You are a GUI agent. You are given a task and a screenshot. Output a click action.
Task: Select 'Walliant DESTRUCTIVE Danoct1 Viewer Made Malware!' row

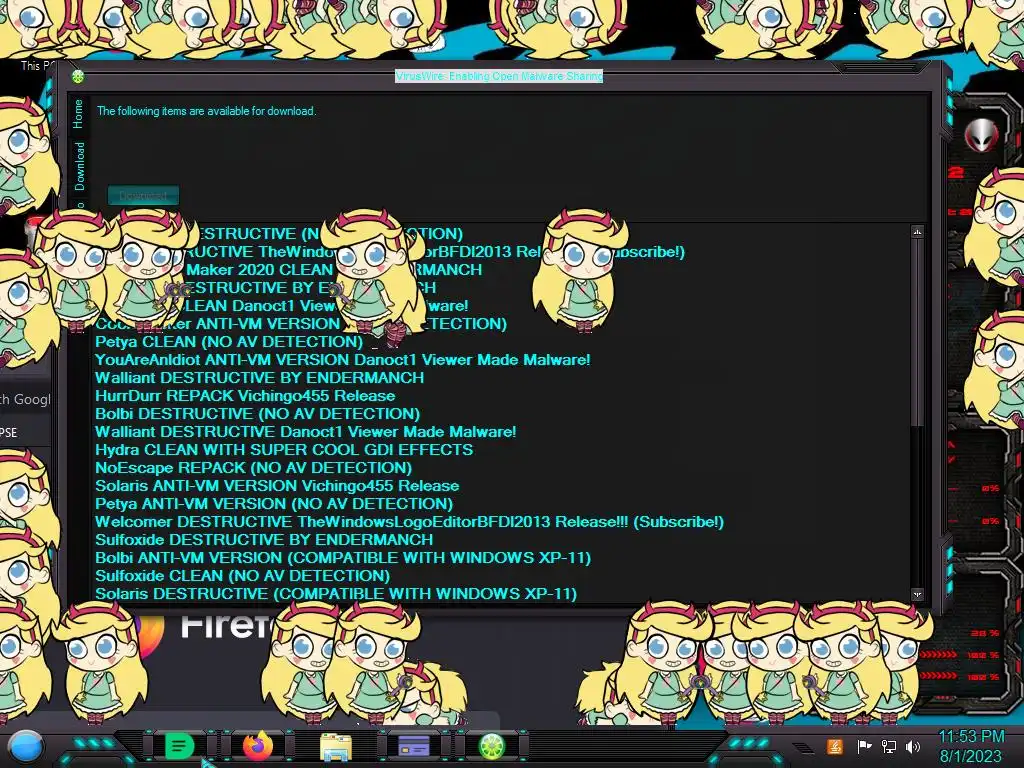click(x=305, y=432)
